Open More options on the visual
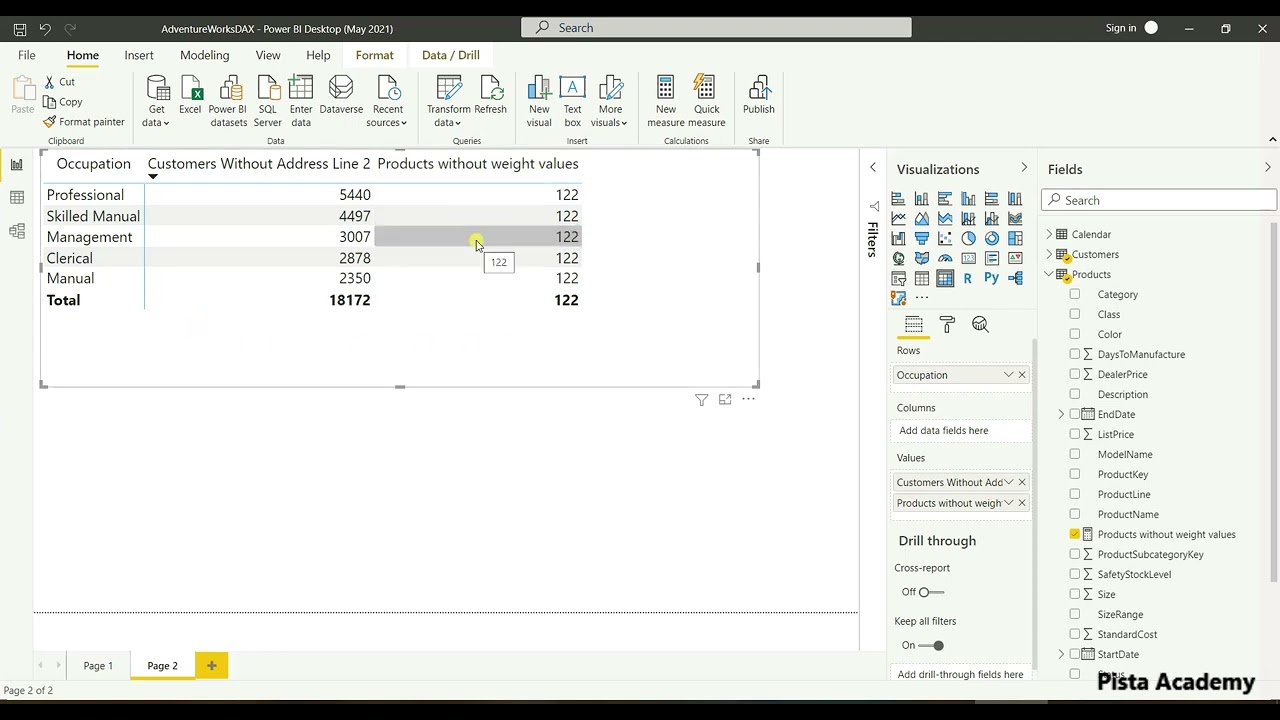 [x=748, y=400]
